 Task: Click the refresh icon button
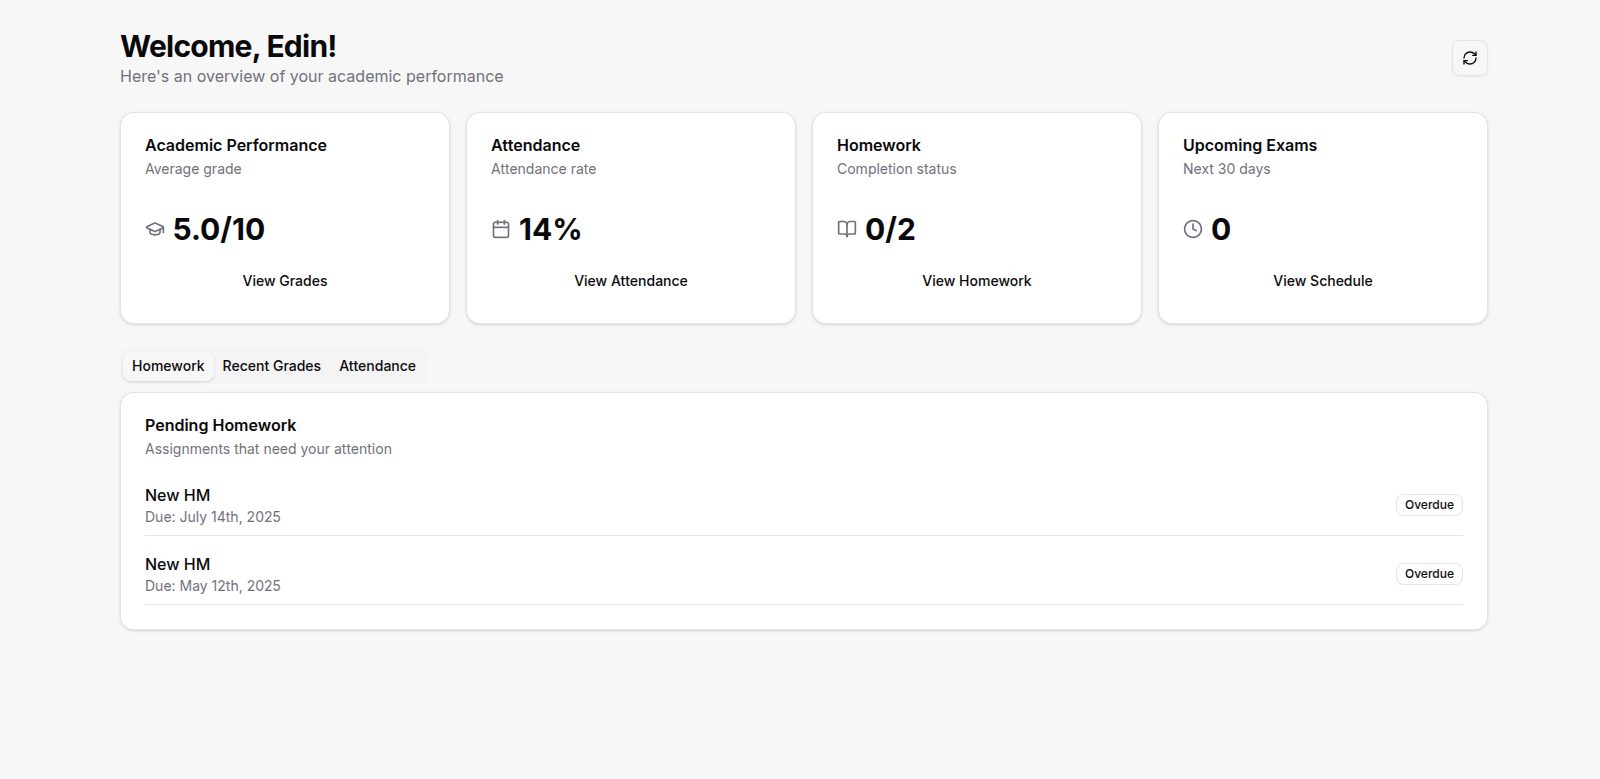[1469, 58]
